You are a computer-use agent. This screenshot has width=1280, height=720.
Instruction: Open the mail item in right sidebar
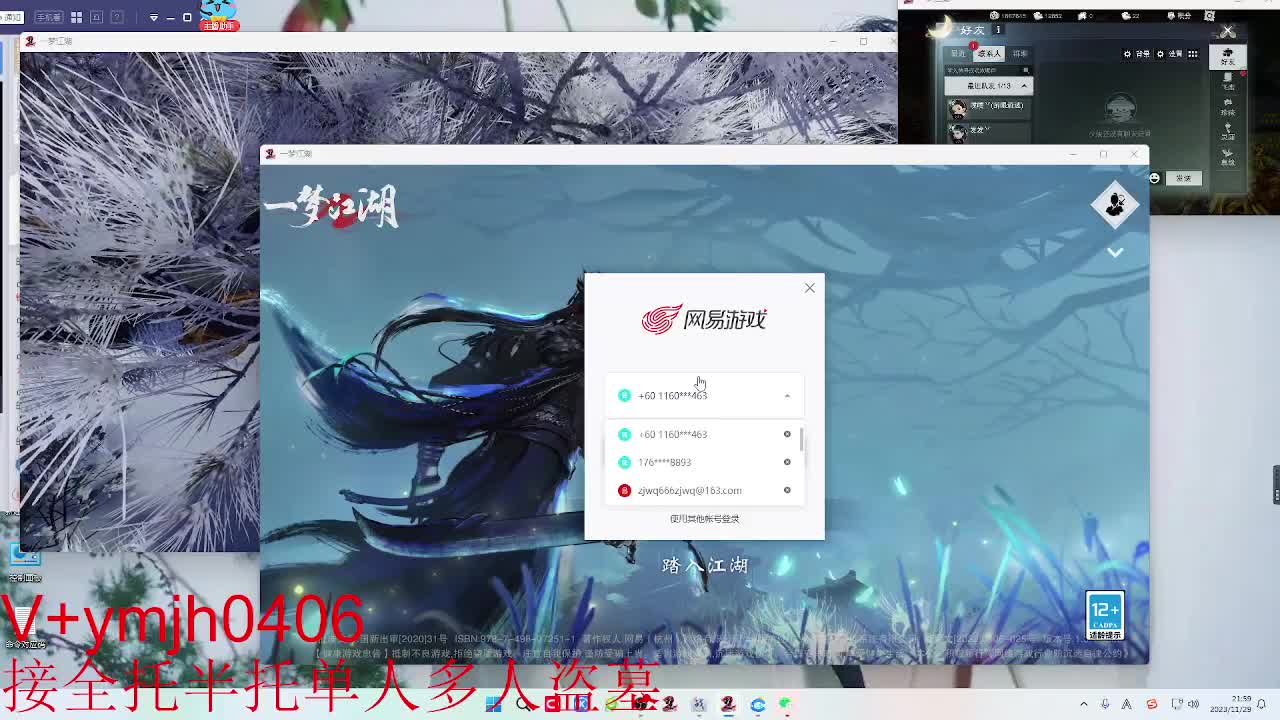[x=1228, y=82]
